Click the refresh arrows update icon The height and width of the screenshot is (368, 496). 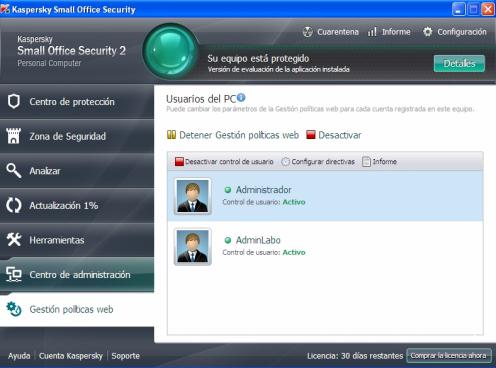point(14,205)
